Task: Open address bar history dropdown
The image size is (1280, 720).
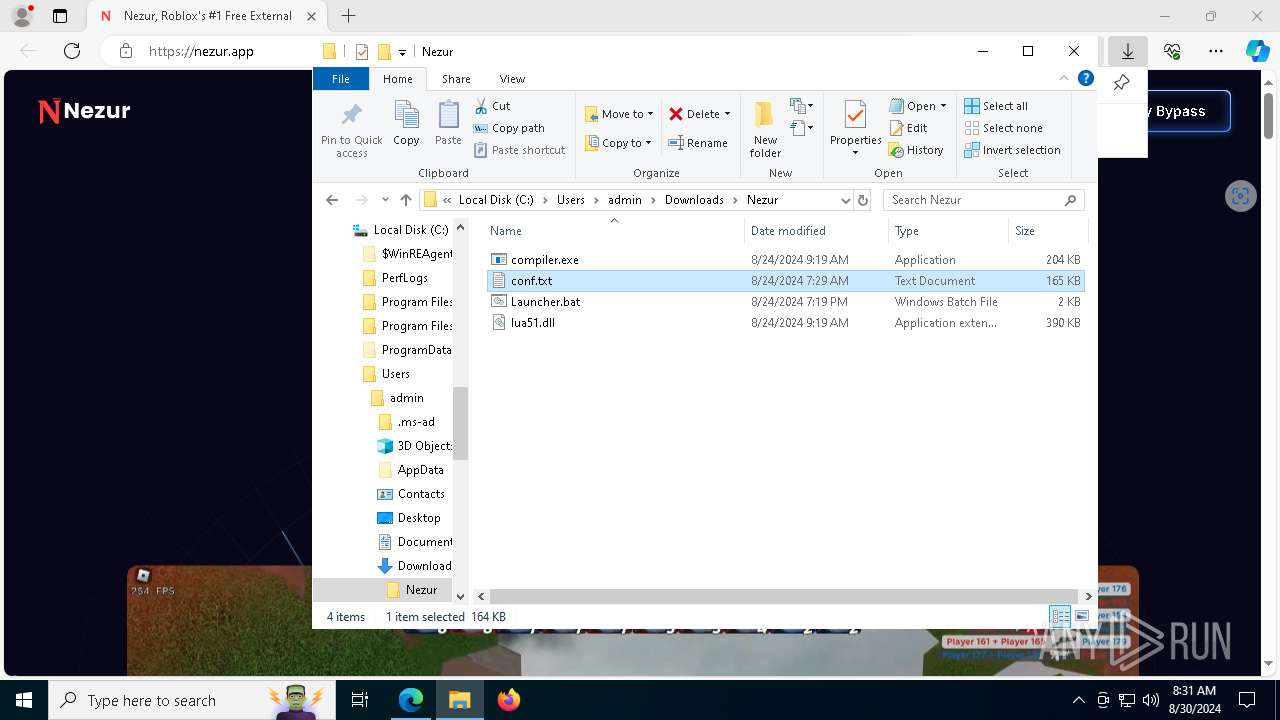Action: point(846,200)
